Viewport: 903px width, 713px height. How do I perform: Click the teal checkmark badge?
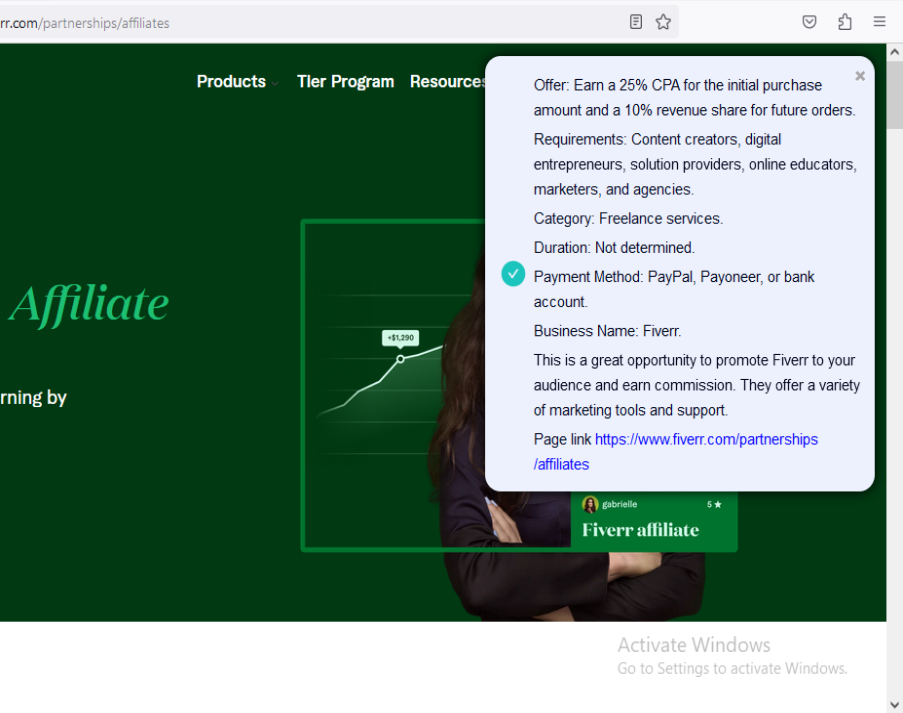pyautogui.click(x=513, y=274)
